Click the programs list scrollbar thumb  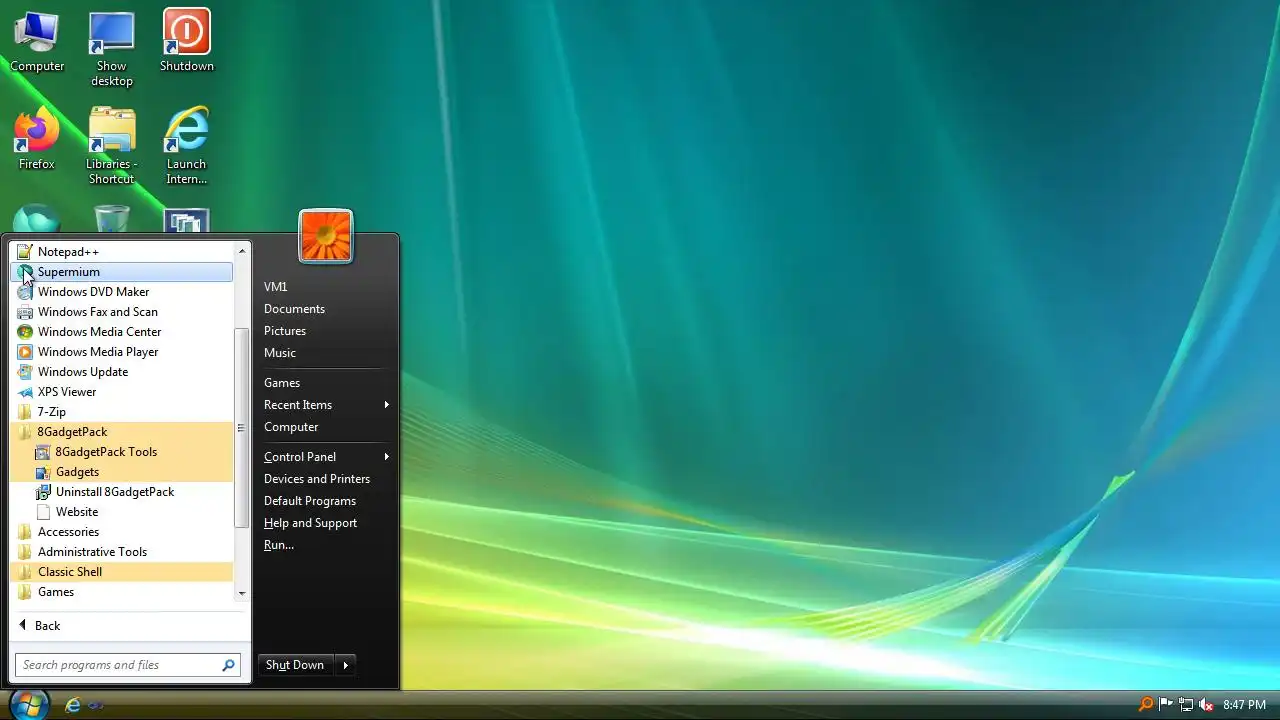[x=241, y=428]
